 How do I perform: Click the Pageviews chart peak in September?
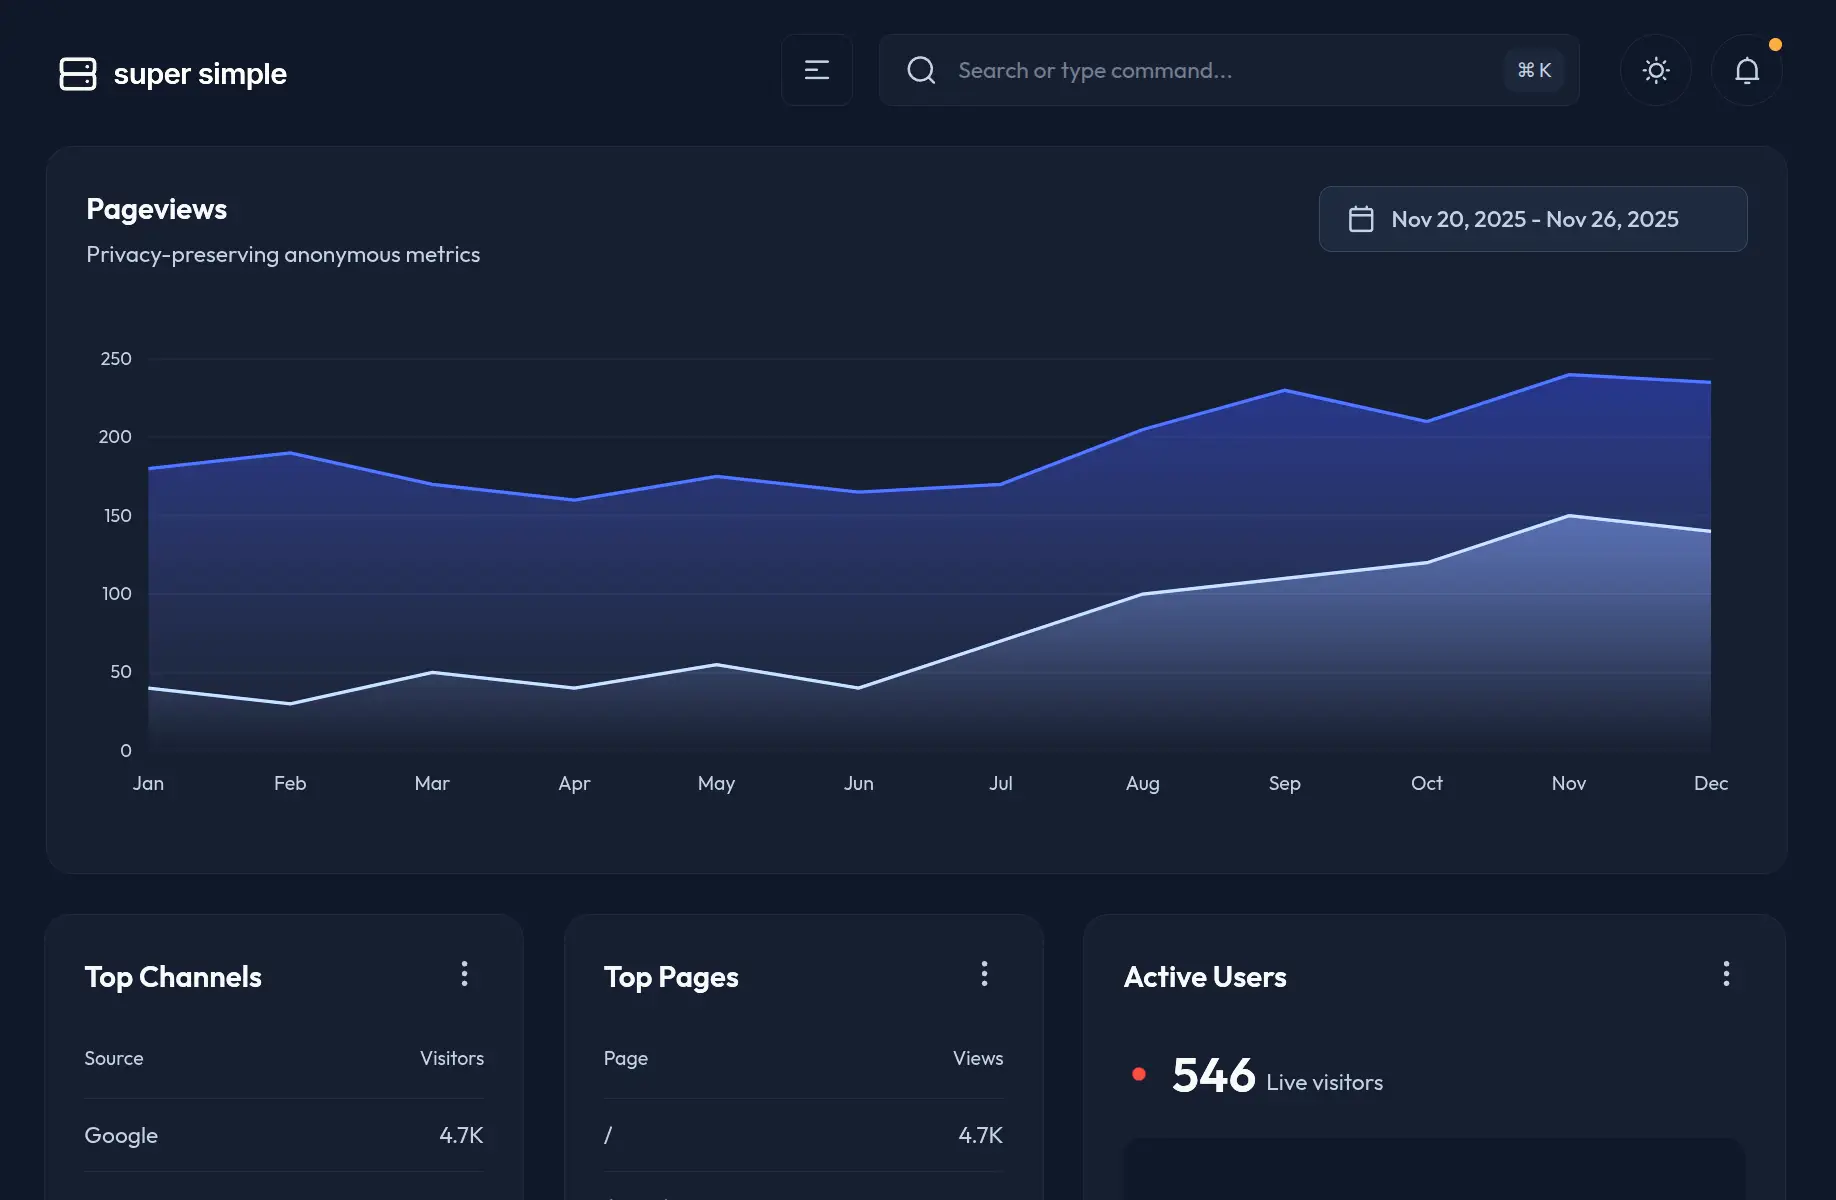tap(1284, 390)
